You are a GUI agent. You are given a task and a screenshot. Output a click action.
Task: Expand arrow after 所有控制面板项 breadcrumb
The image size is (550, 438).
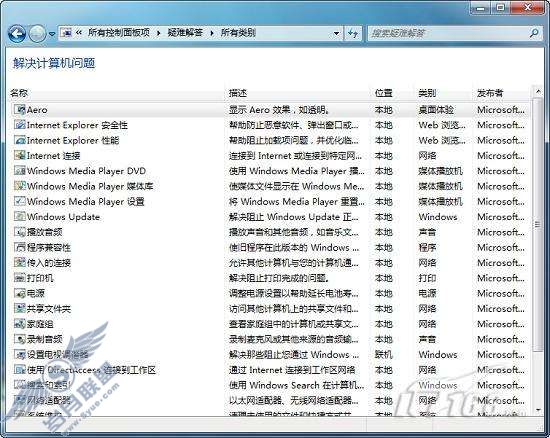(159, 33)
